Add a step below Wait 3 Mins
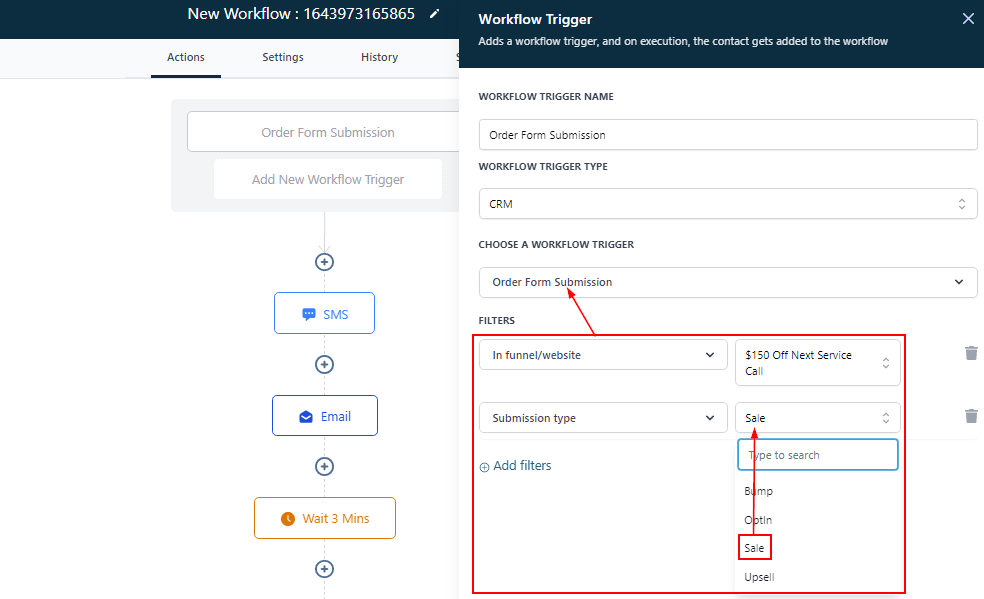984x599 pixels. (324, 569)
